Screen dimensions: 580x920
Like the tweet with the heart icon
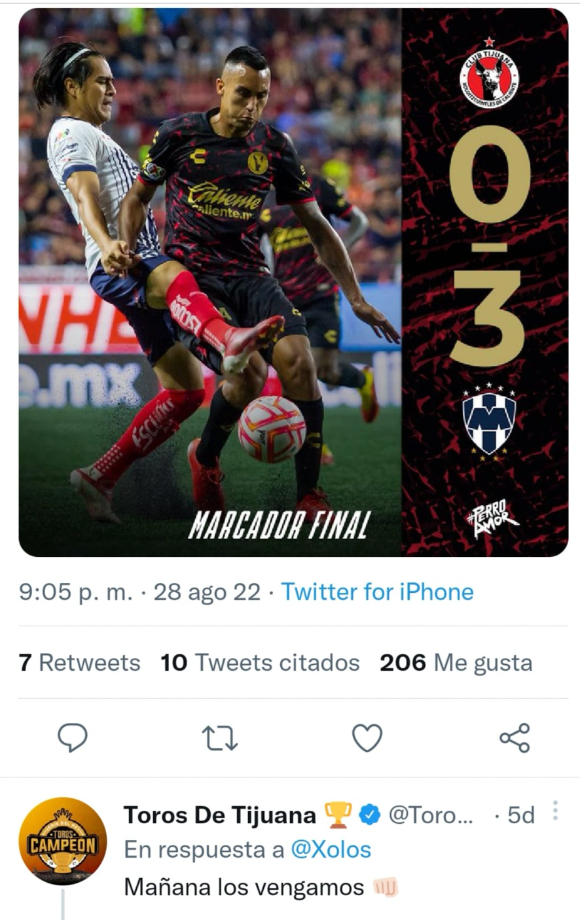(x=367, y=738)
